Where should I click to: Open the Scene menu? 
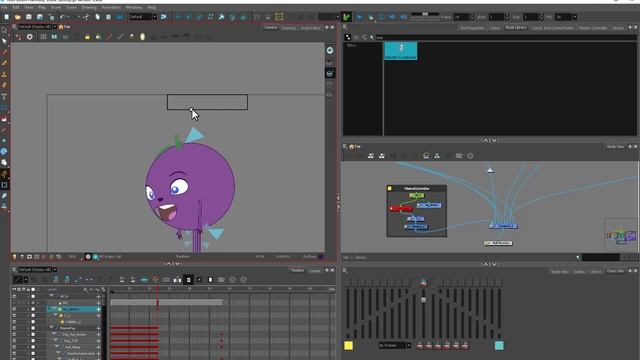click(71, 7)
